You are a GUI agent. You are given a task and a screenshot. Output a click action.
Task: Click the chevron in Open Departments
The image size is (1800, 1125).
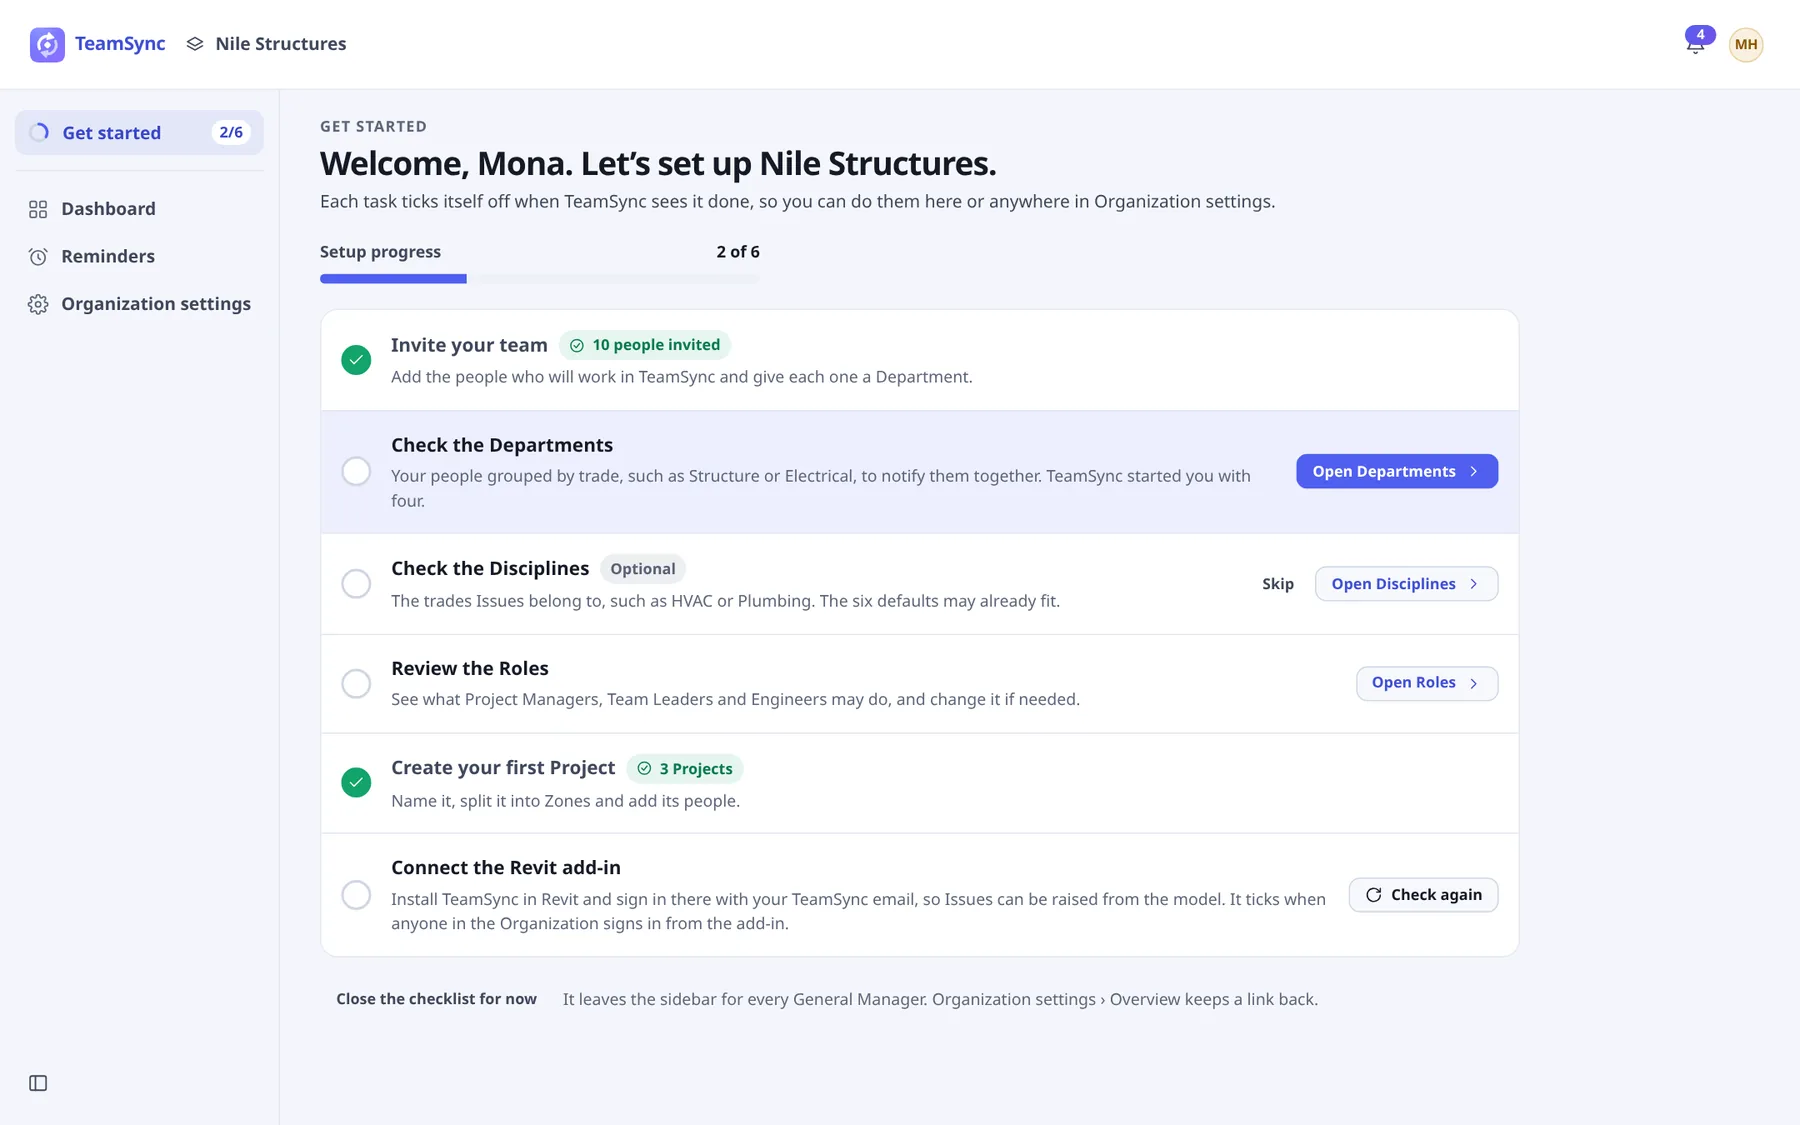coord(1474,472)
